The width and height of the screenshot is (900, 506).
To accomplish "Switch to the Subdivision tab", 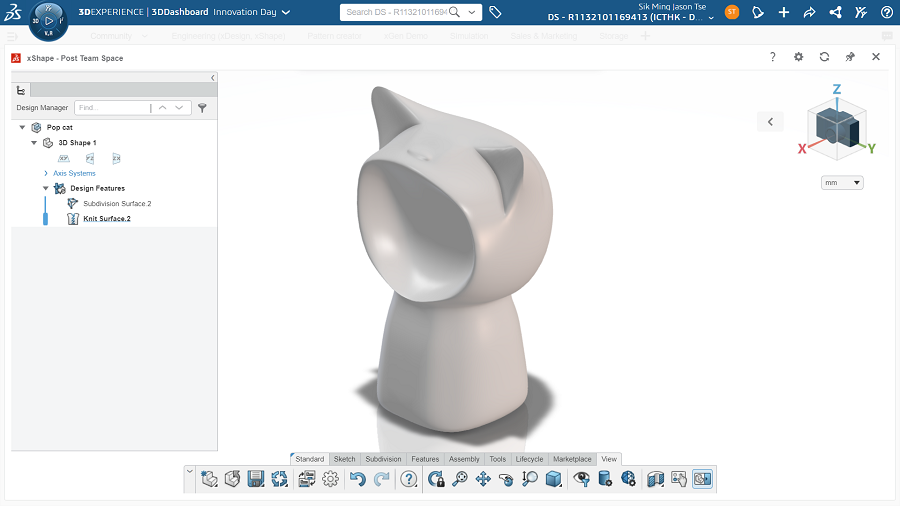I will pyautogui.click(x=383, y=459).
